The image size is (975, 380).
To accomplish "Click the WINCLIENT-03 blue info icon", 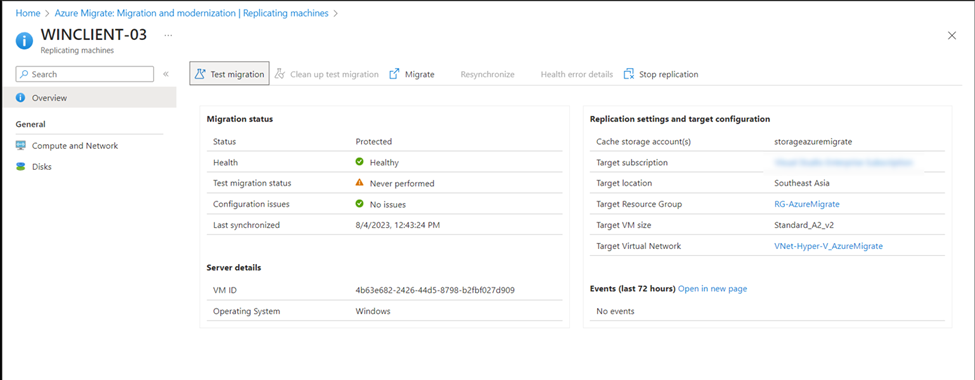I will pos(24,40).
